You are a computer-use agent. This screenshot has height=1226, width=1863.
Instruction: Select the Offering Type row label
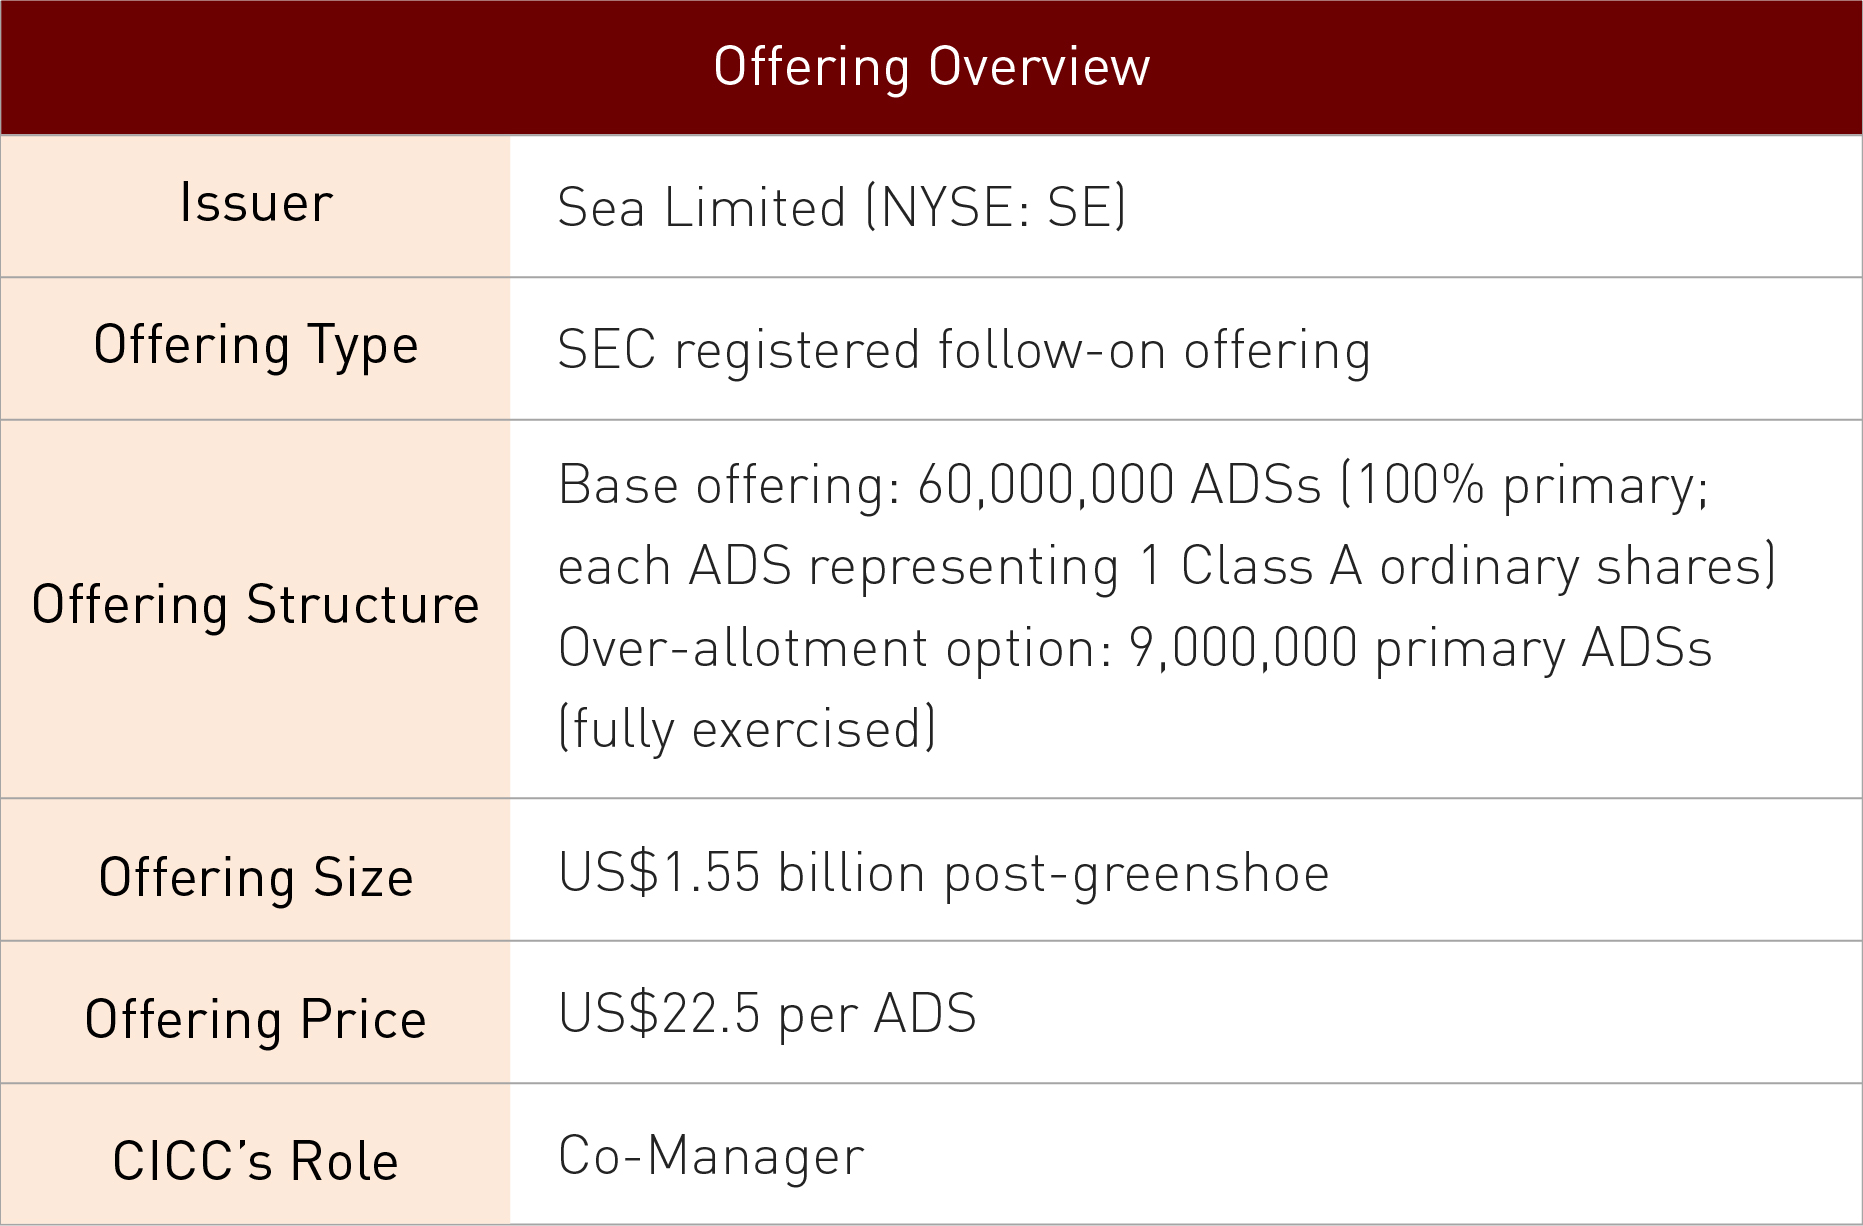[256, 346]
